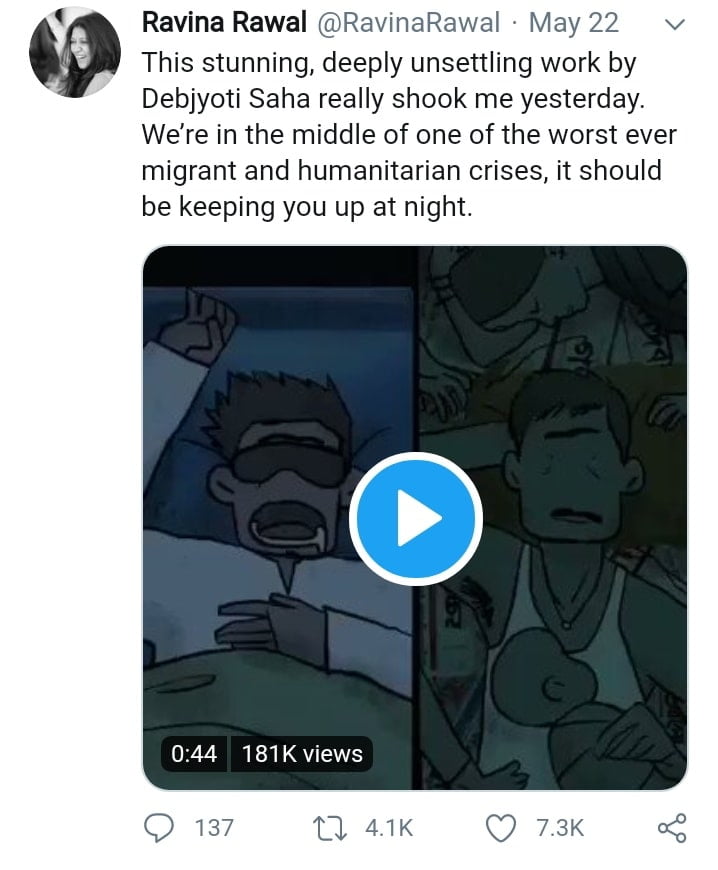Expand the tweet options chevron
This screenshot has height=870, width=718.
(673, 25)
